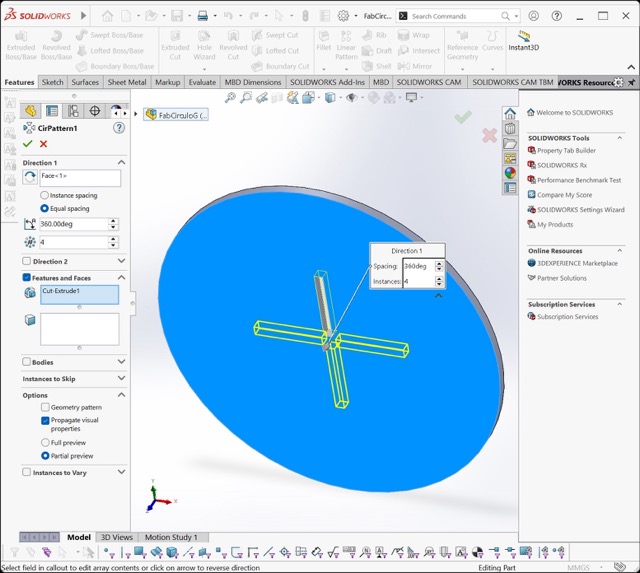This screenshot has height=573, width=640.
Task: Expand Instances to Skip section
Action: 121,378
